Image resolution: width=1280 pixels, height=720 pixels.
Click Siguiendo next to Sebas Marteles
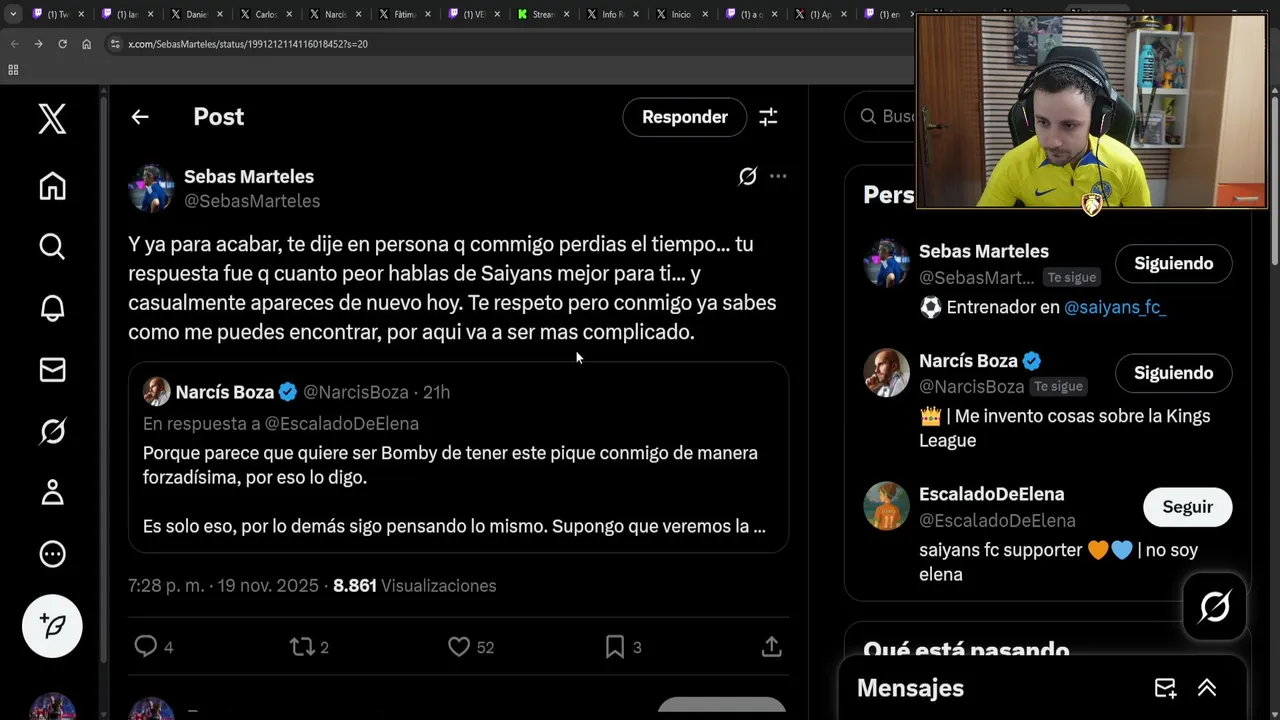coord(1173,263)
